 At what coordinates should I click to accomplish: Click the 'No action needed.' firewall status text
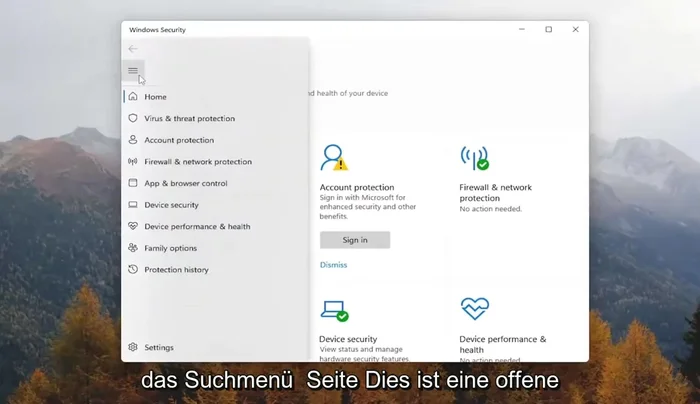pyautogui.click(x=491, y=208)
